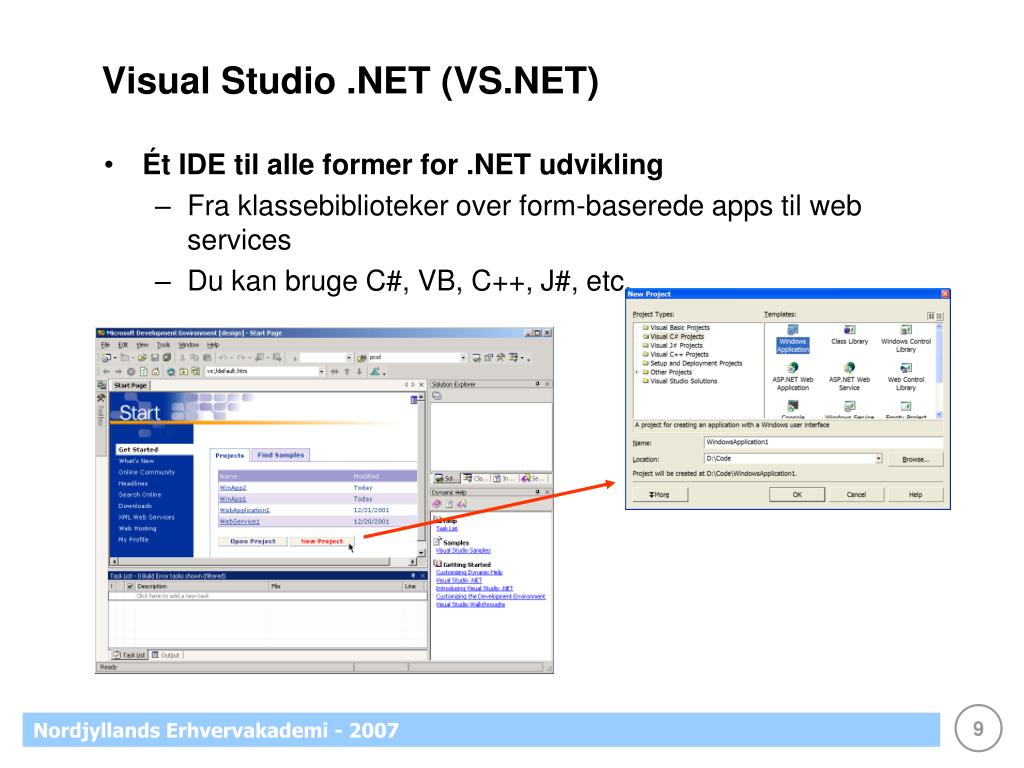1024x768 pixels.
Task: Click the Home page toolbar icon
Action: click(155, 372)
